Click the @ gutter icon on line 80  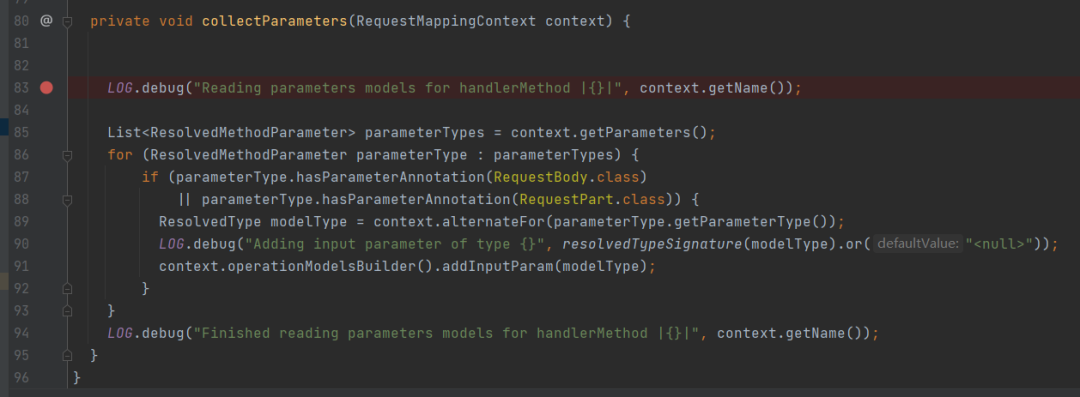[46, 21]
